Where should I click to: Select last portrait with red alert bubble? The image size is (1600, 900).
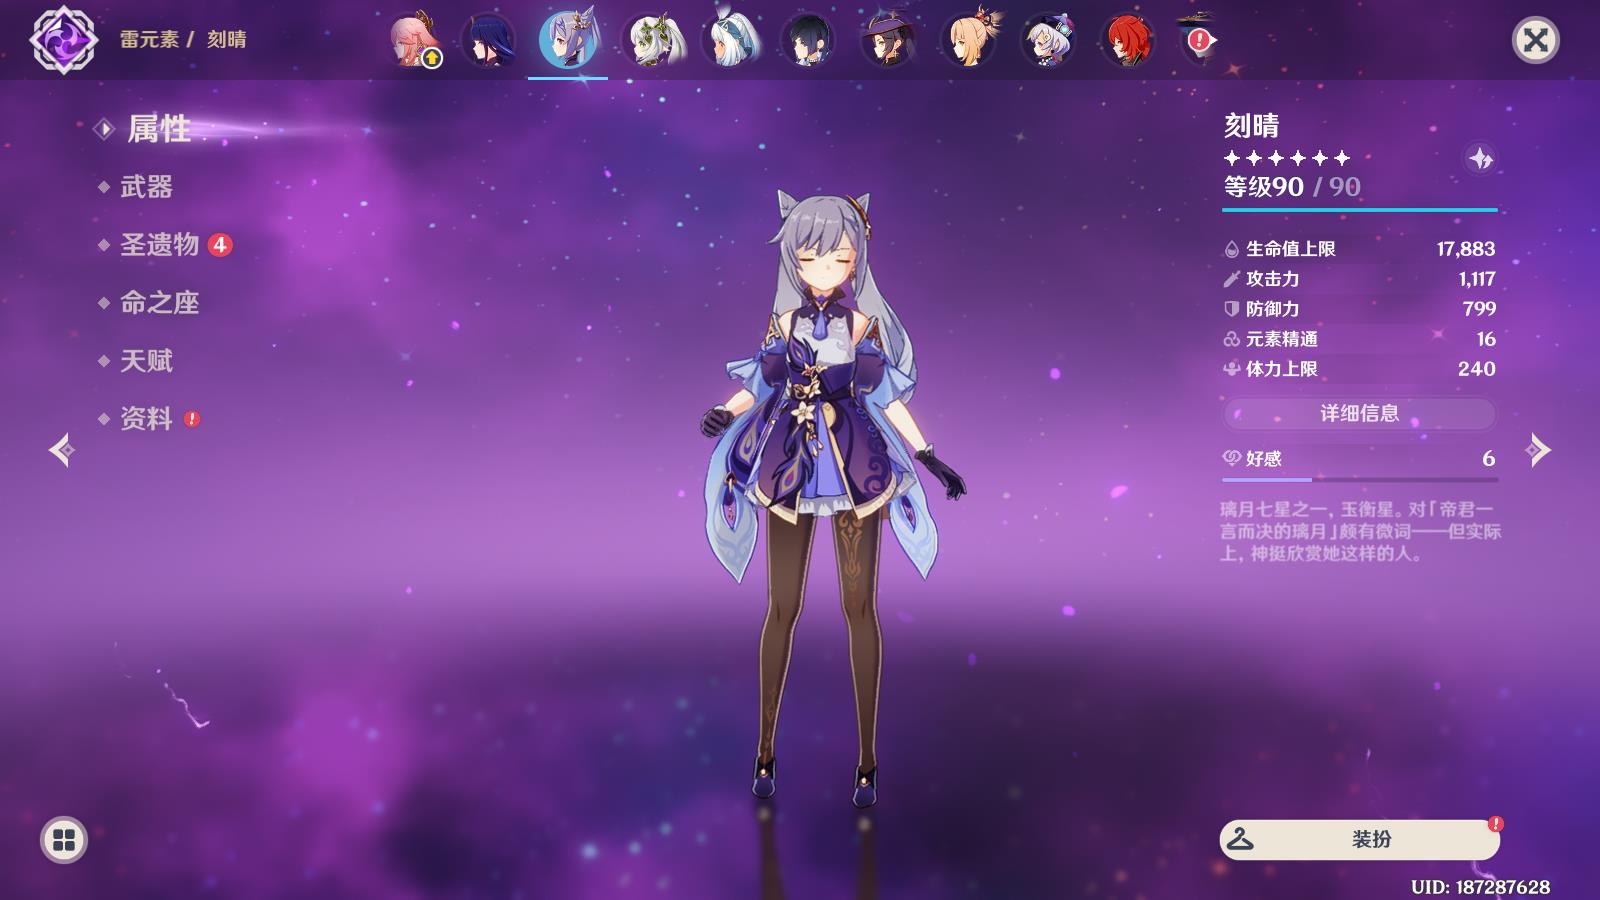tap(1198, 38)
